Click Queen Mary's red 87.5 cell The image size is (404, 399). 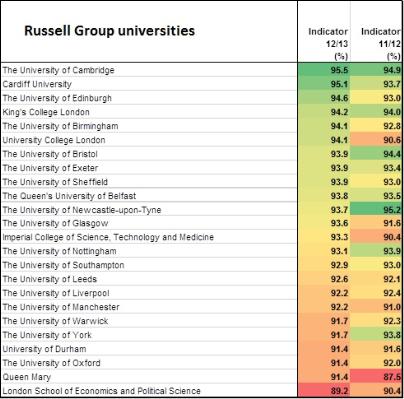coord(376,377)
